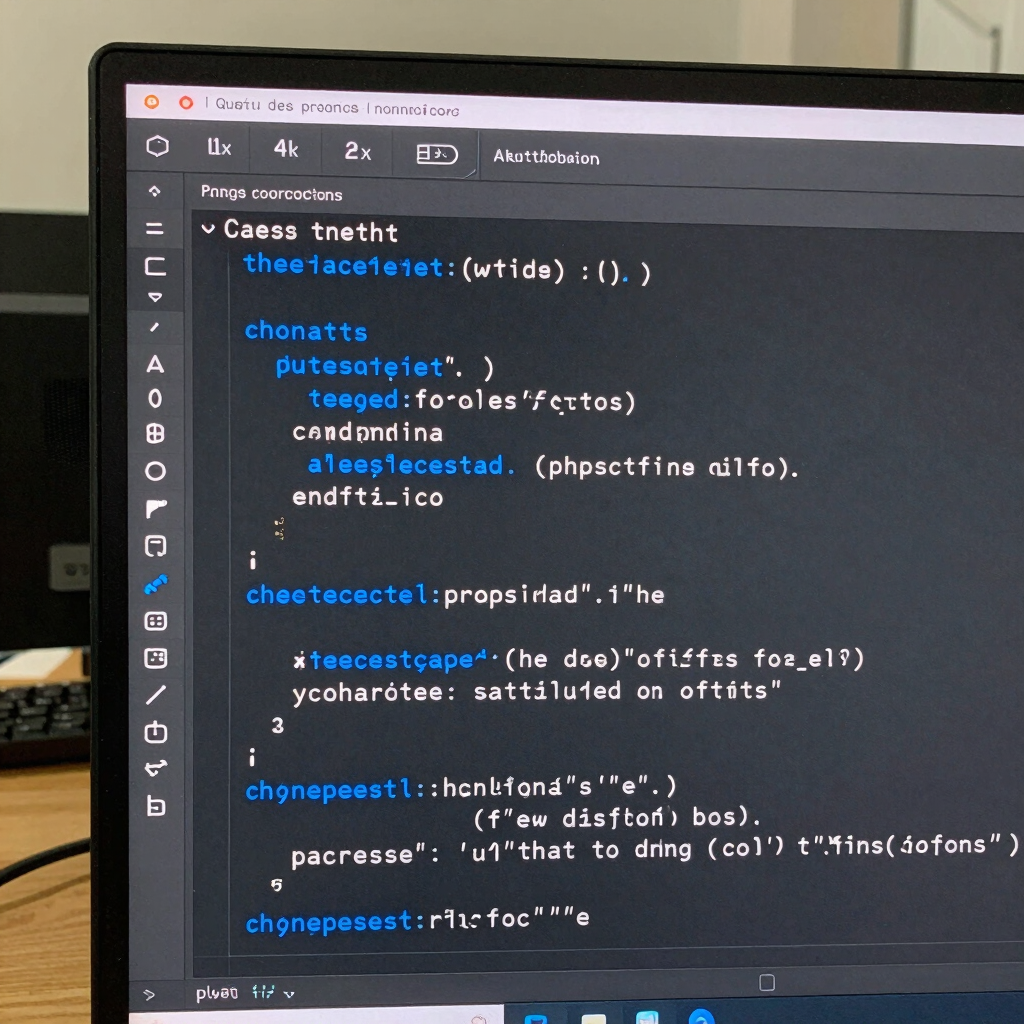1024x1024 pixels.
Task: Click the second keypad-style grid icon in the sidebar
Action: click(x=155, y=658)
